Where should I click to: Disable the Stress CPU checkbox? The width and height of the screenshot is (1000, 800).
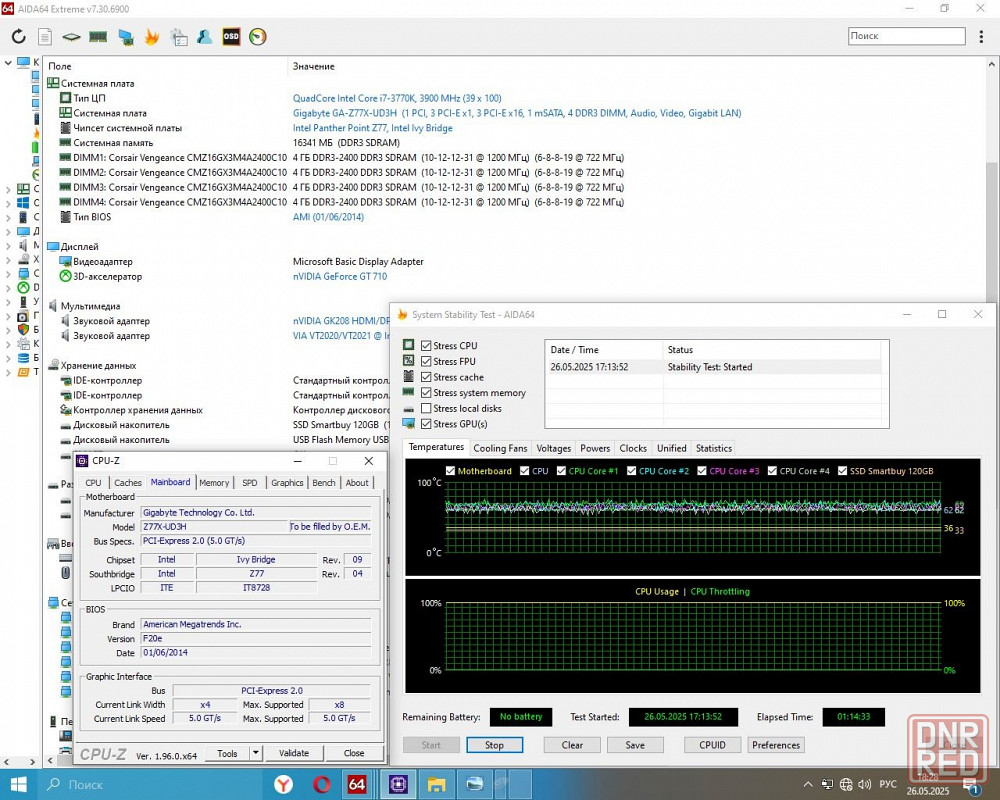pos(427,346)
